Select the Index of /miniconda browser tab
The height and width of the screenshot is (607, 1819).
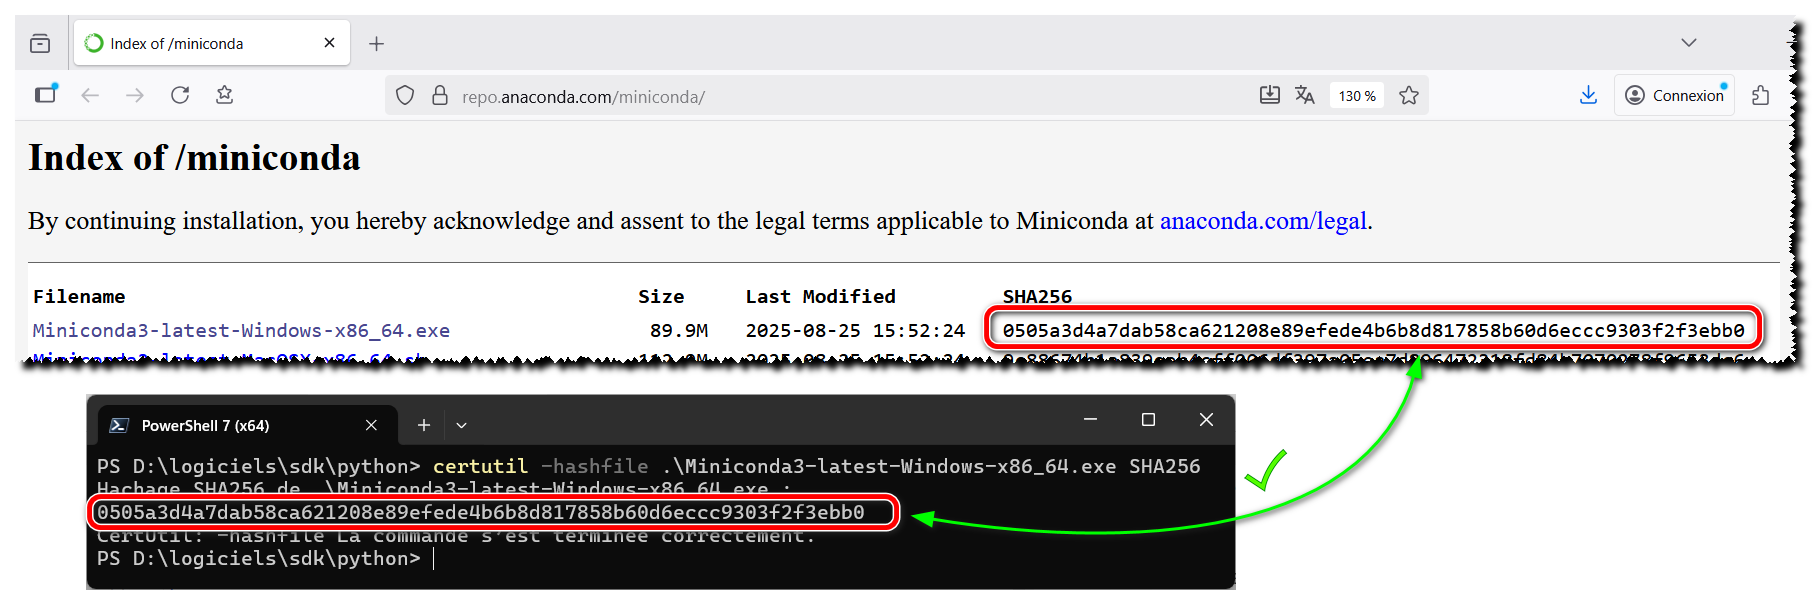point(212,43)
